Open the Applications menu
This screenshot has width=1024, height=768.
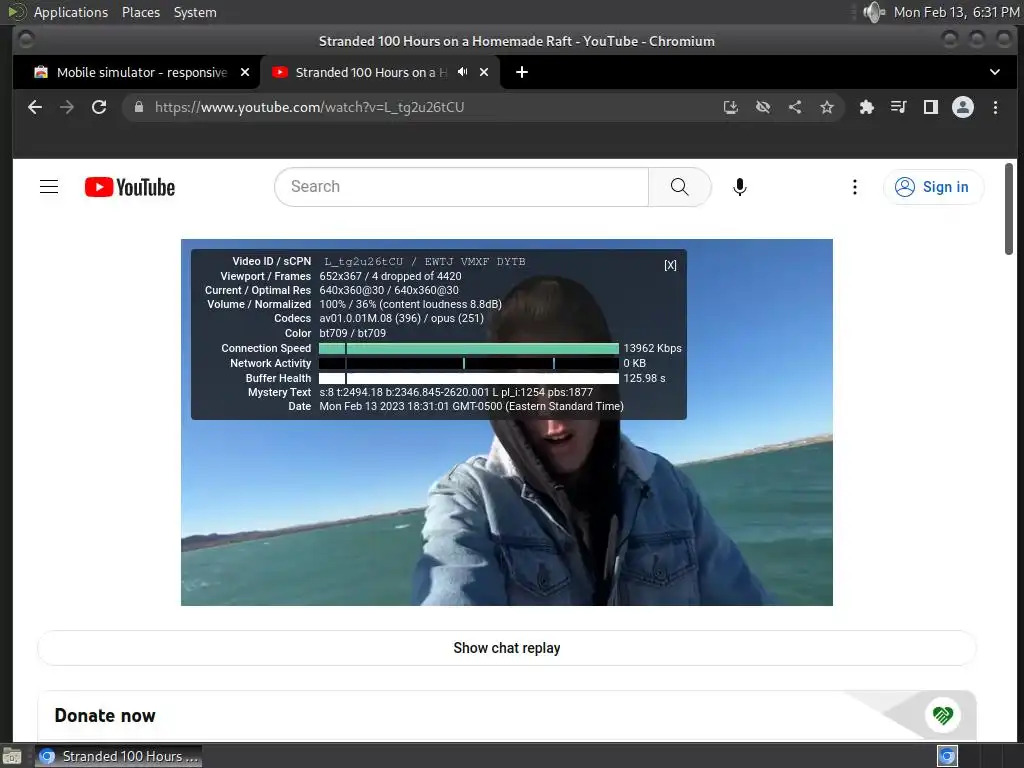[x=71, y=12]
